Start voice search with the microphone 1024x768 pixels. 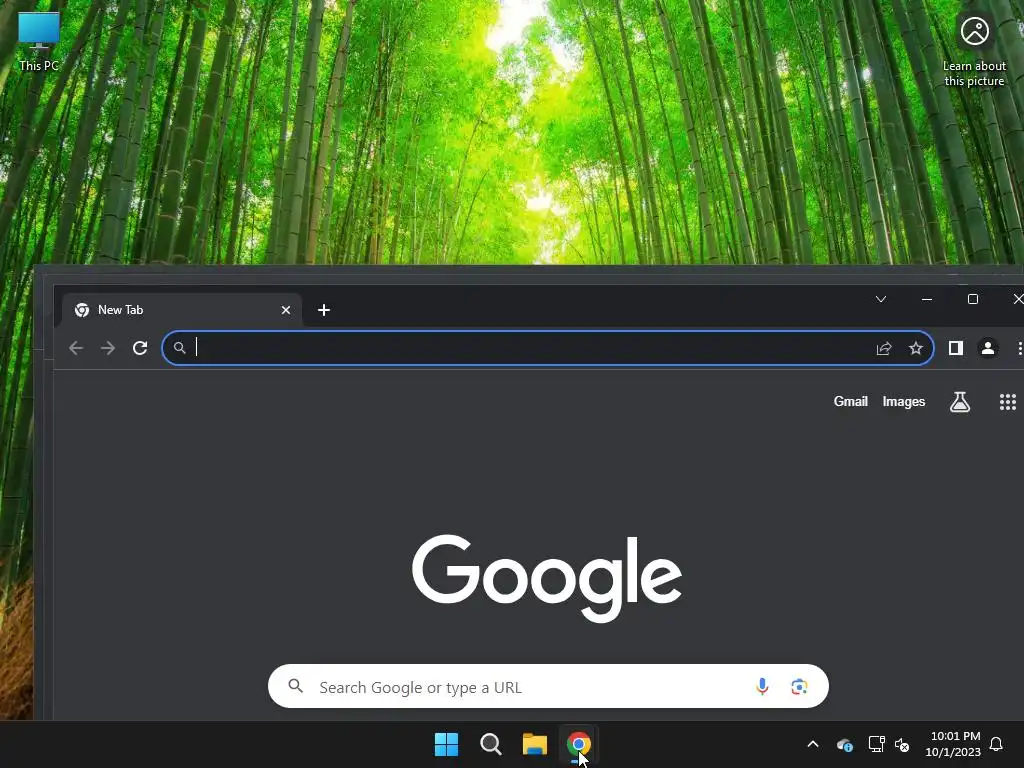tap(761, 686)
